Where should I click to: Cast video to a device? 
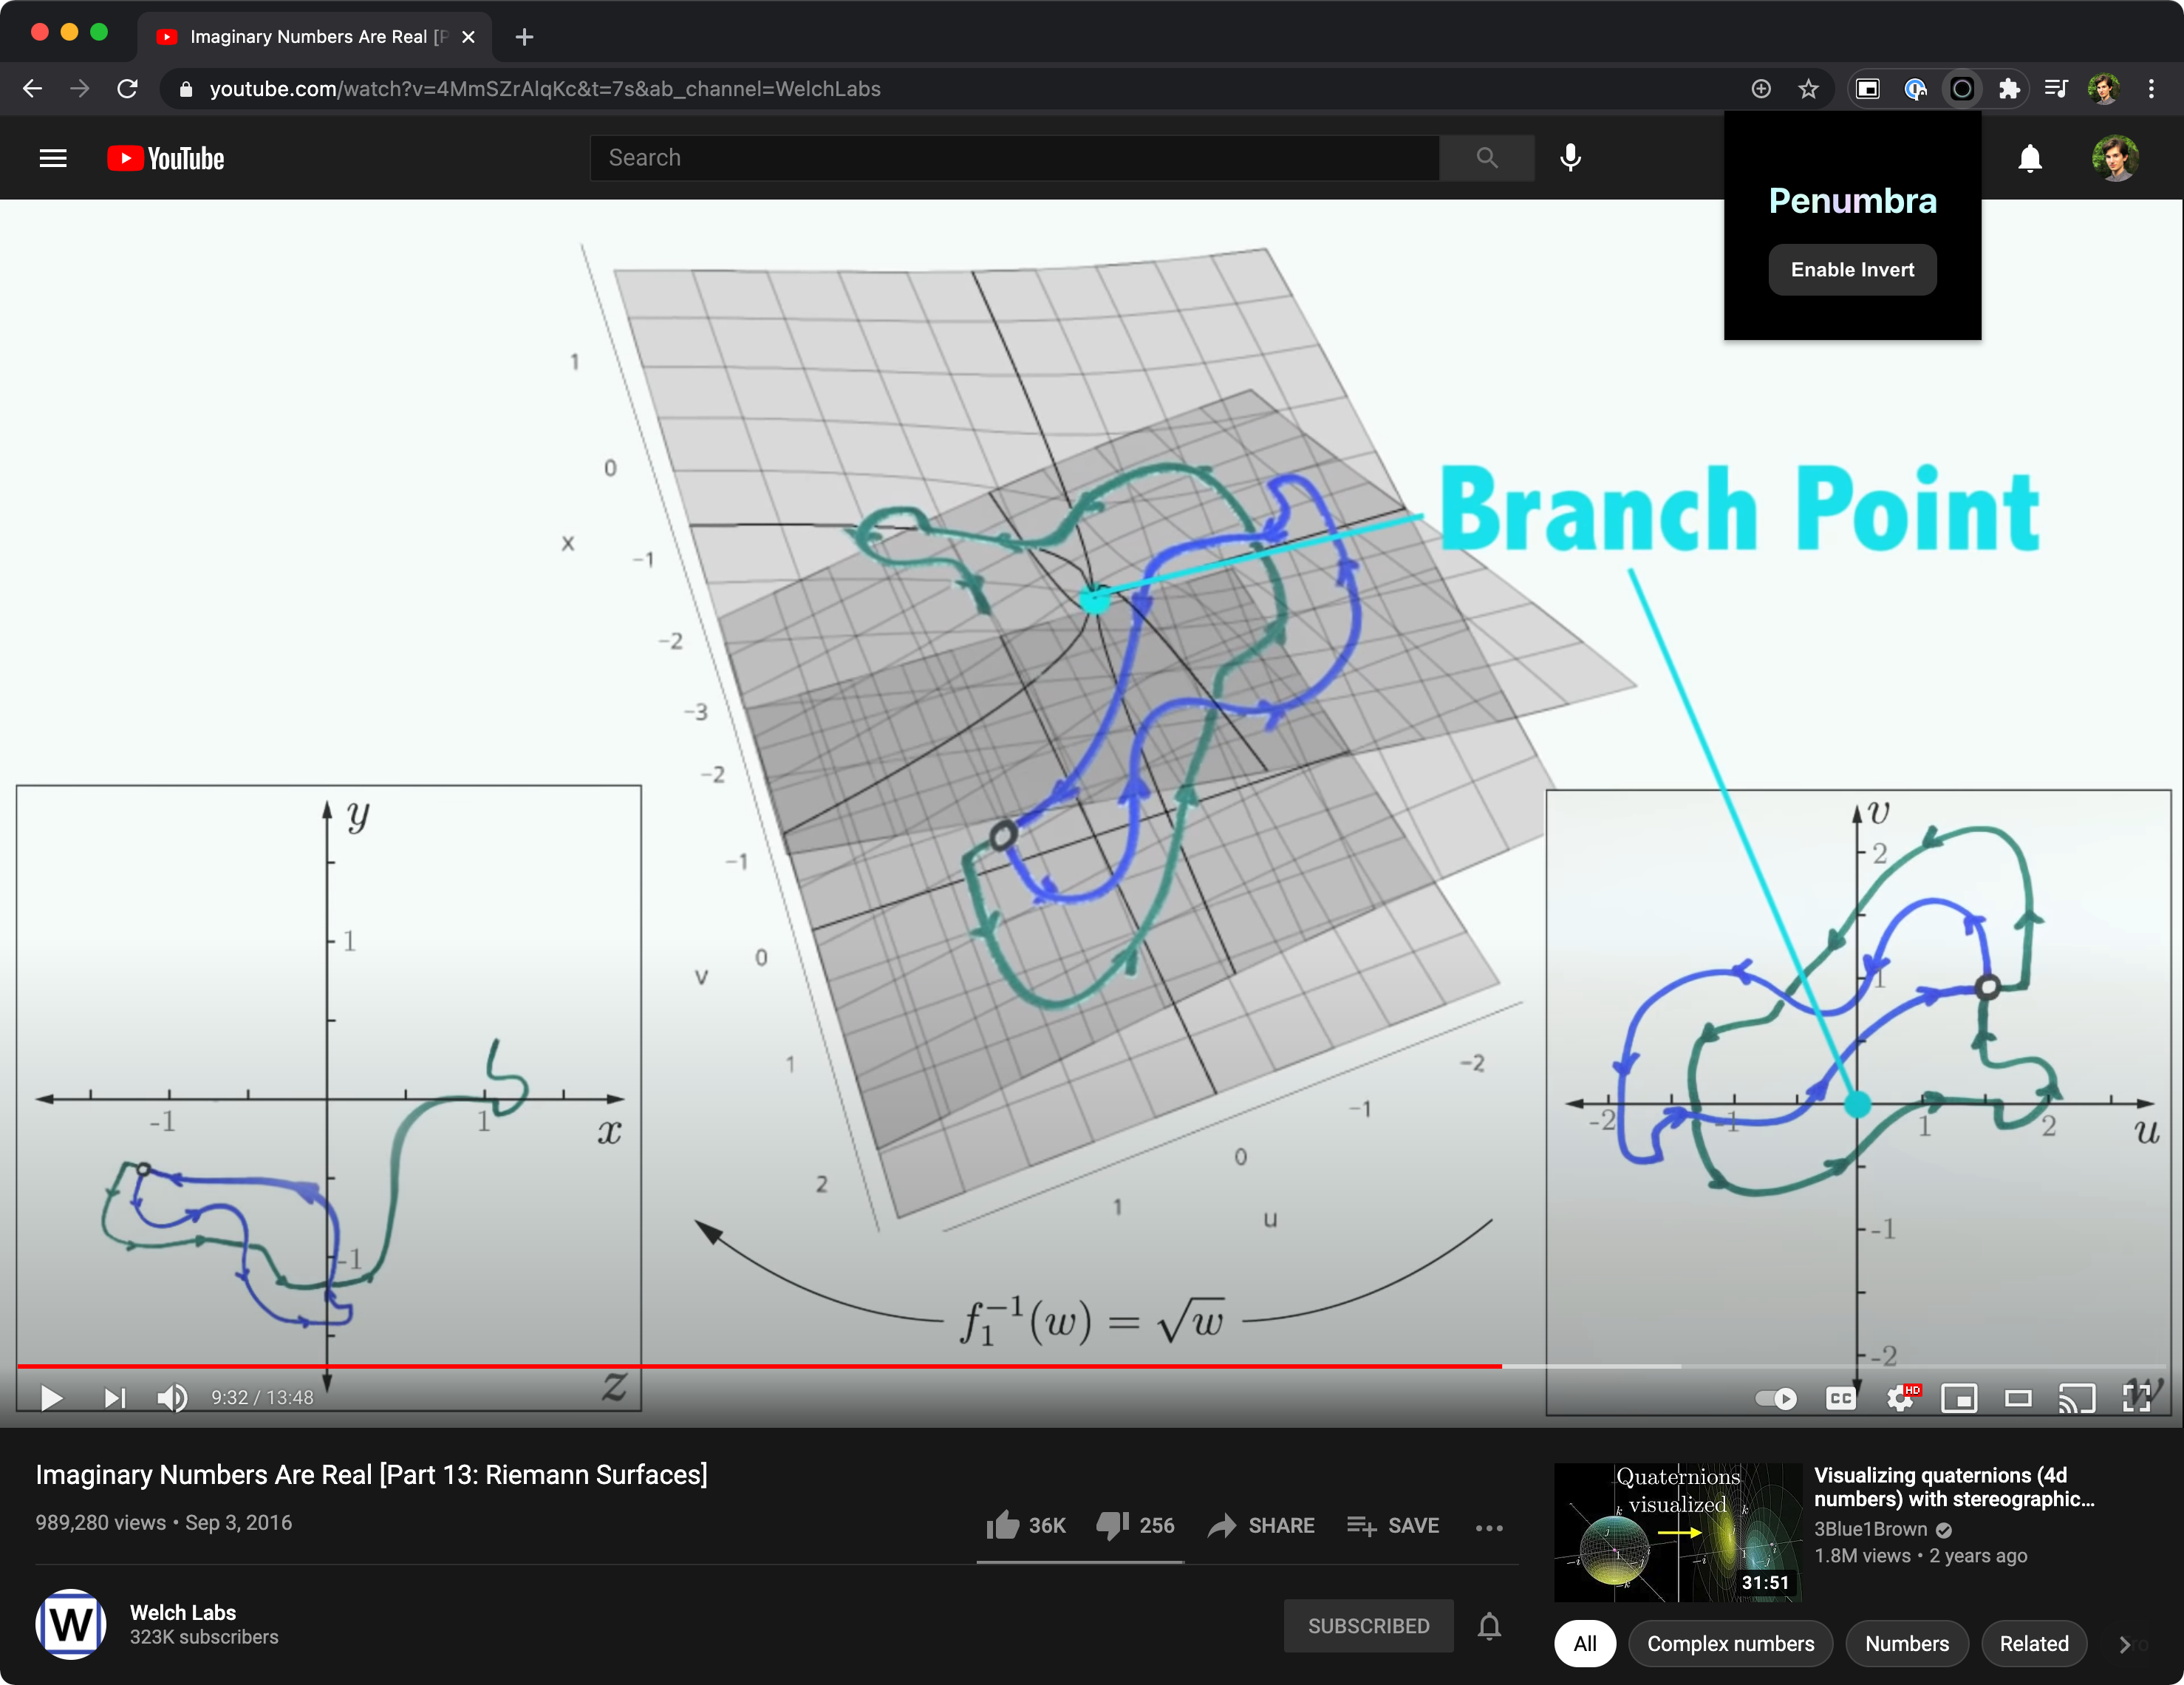click(x=2077, y=1398)
